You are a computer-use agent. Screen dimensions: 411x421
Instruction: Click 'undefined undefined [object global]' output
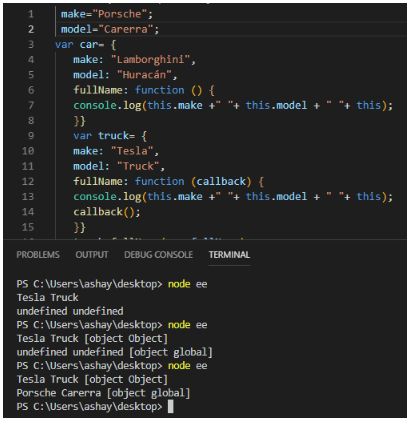(114, 352)
